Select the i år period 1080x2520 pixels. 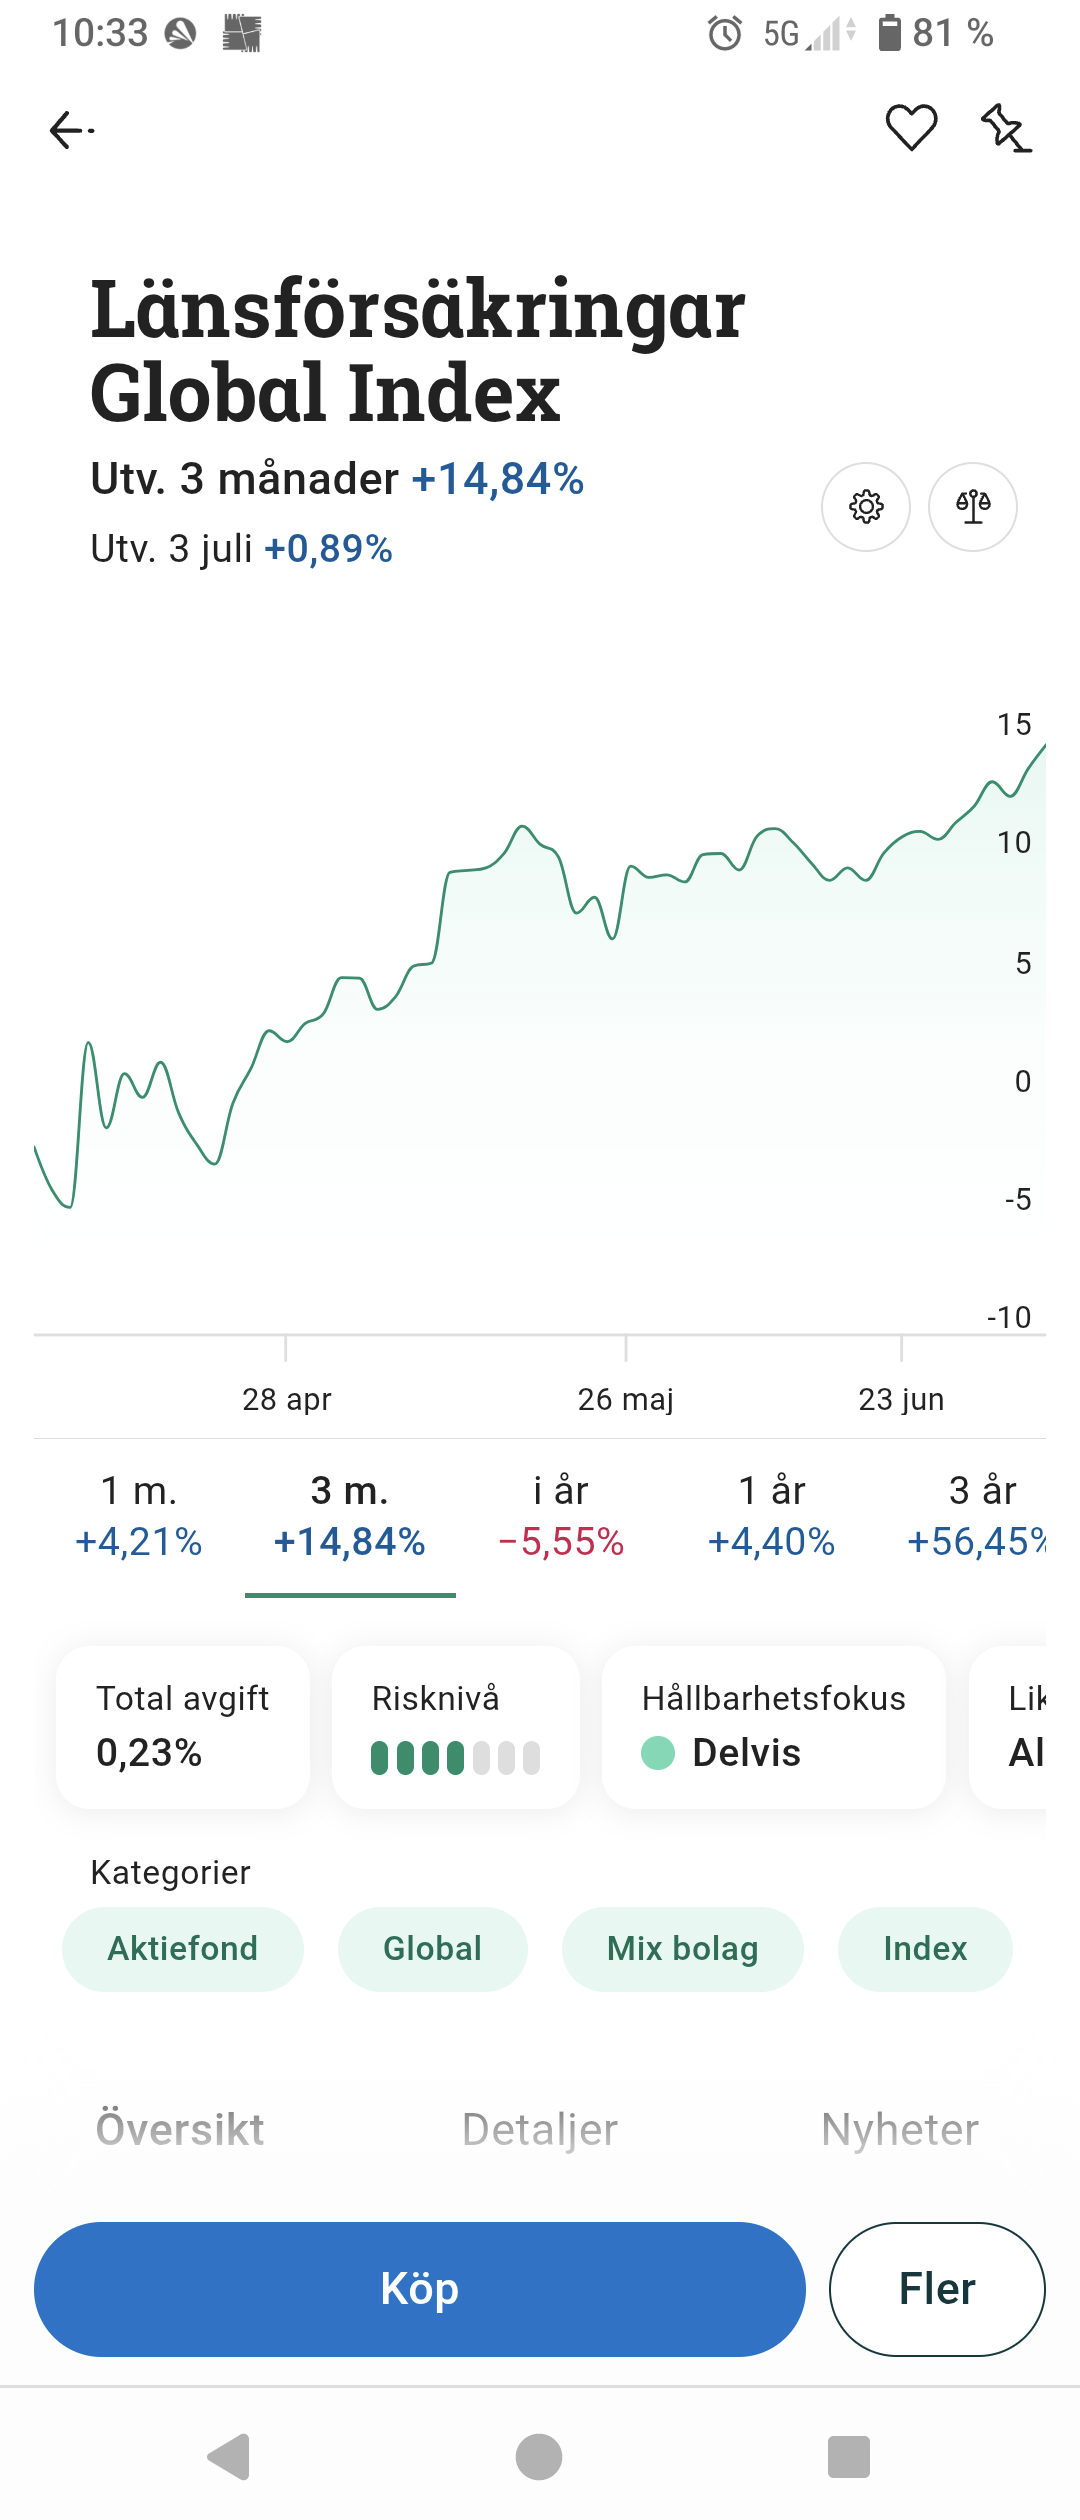[561, 1516]
